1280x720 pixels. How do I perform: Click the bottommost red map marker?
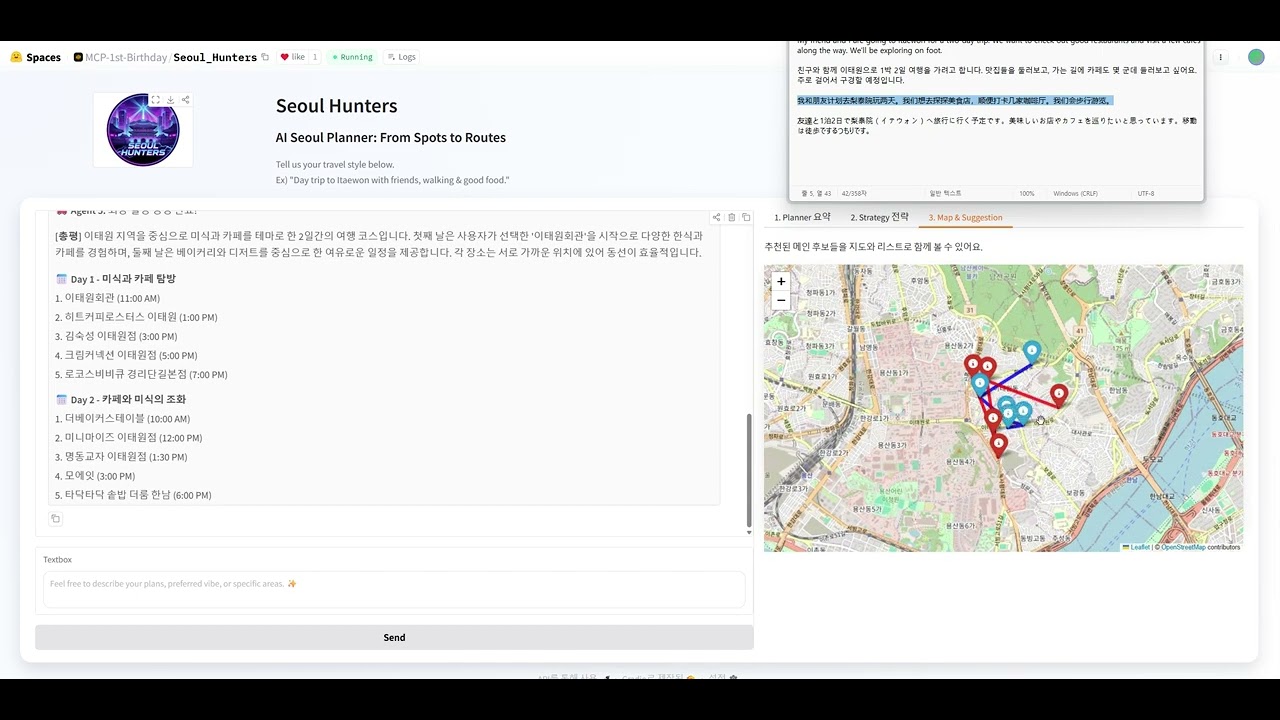tap(998, 446)
